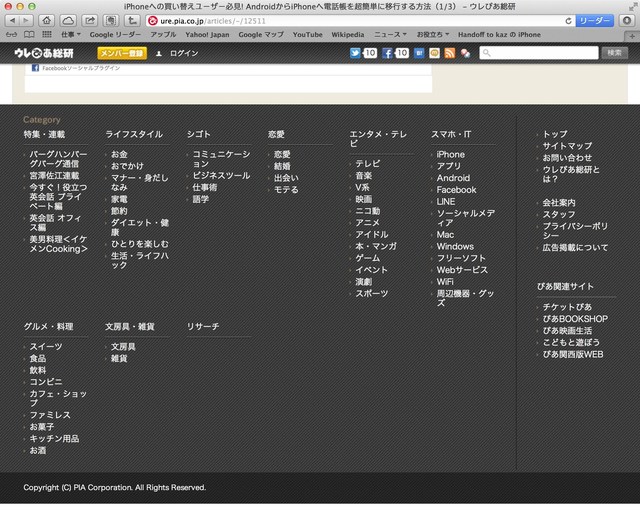The height and width of the screenshot is (532, 640).
Task: Open iCloud tabs cloud icon
Action: pyautogui.click(x=68, y=20)
